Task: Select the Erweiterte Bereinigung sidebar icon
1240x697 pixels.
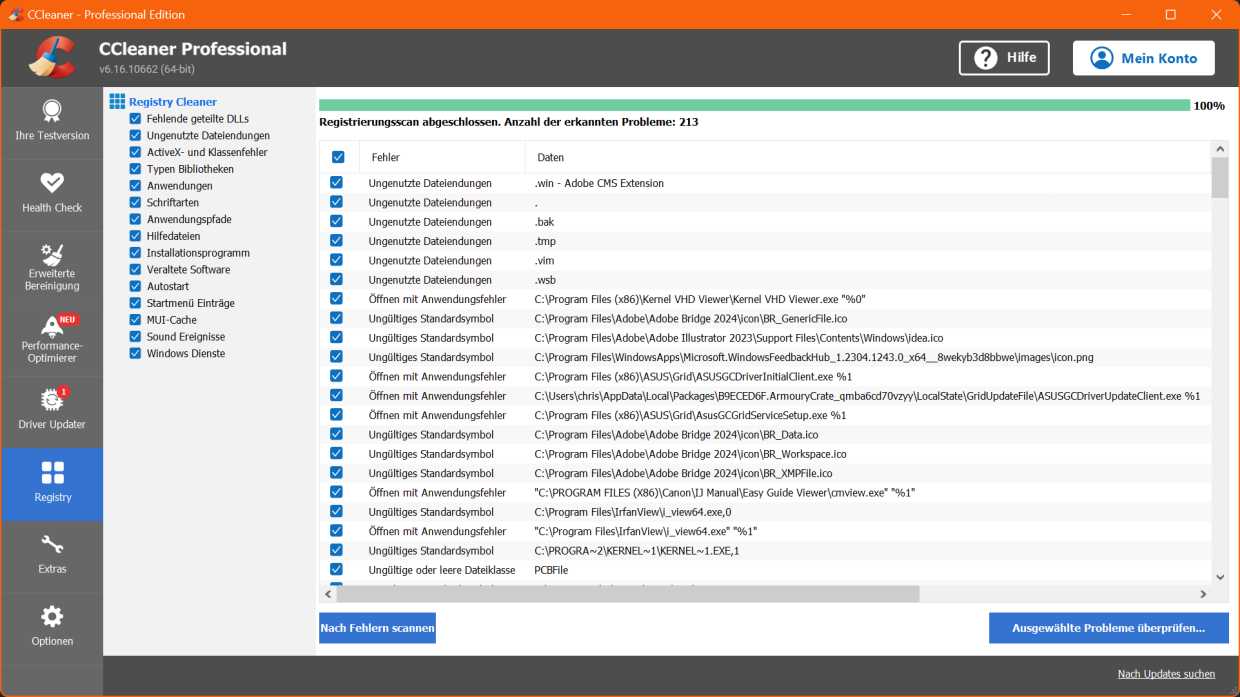Action: coord(52,266)
